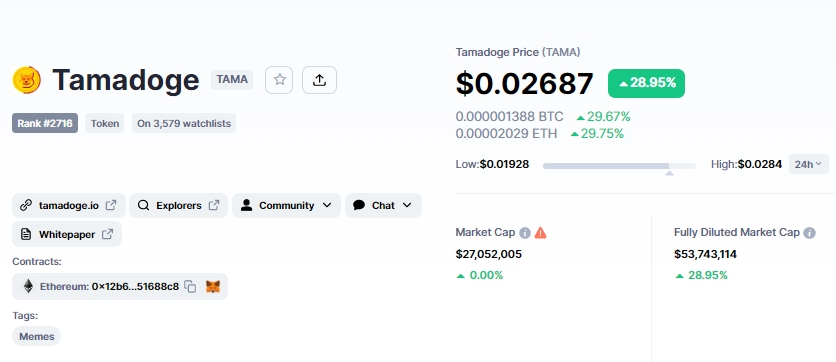Click the low-high price range bar
The height and width of the screenshot is (362, 836).
[x=619, y=166]
